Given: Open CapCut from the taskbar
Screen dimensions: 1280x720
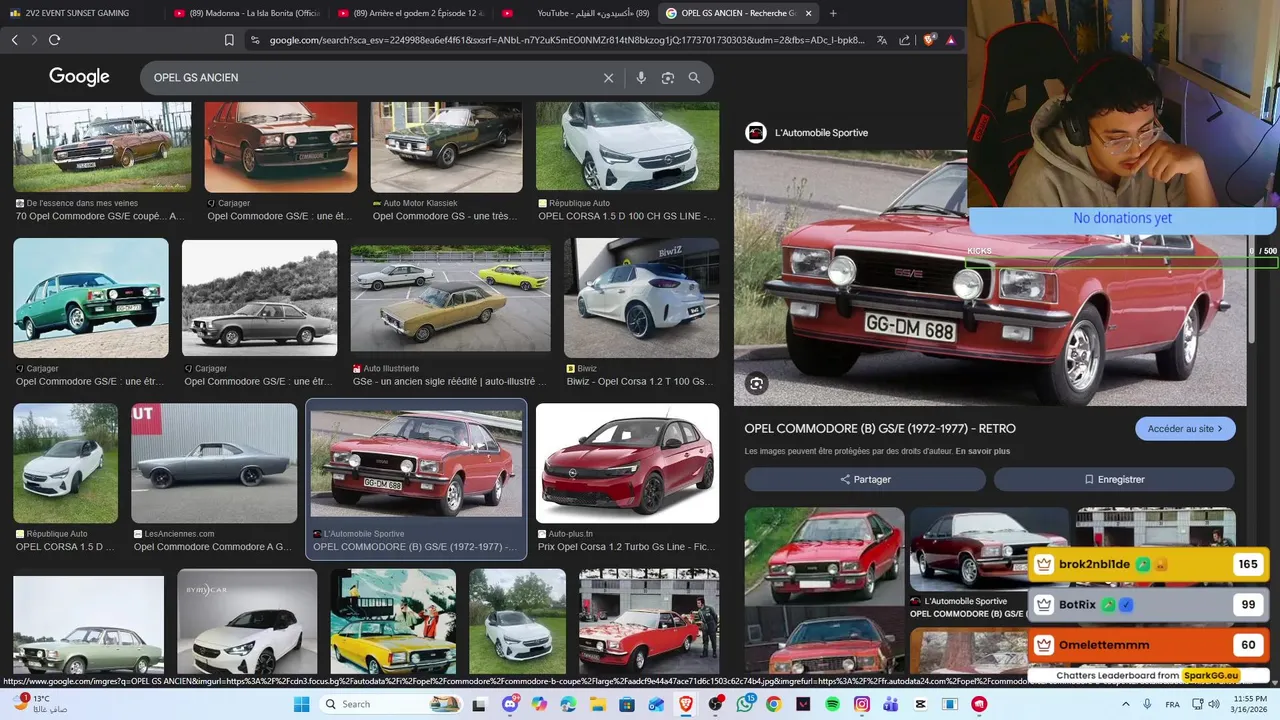Looking at the screenshot, I should (921, 704).
